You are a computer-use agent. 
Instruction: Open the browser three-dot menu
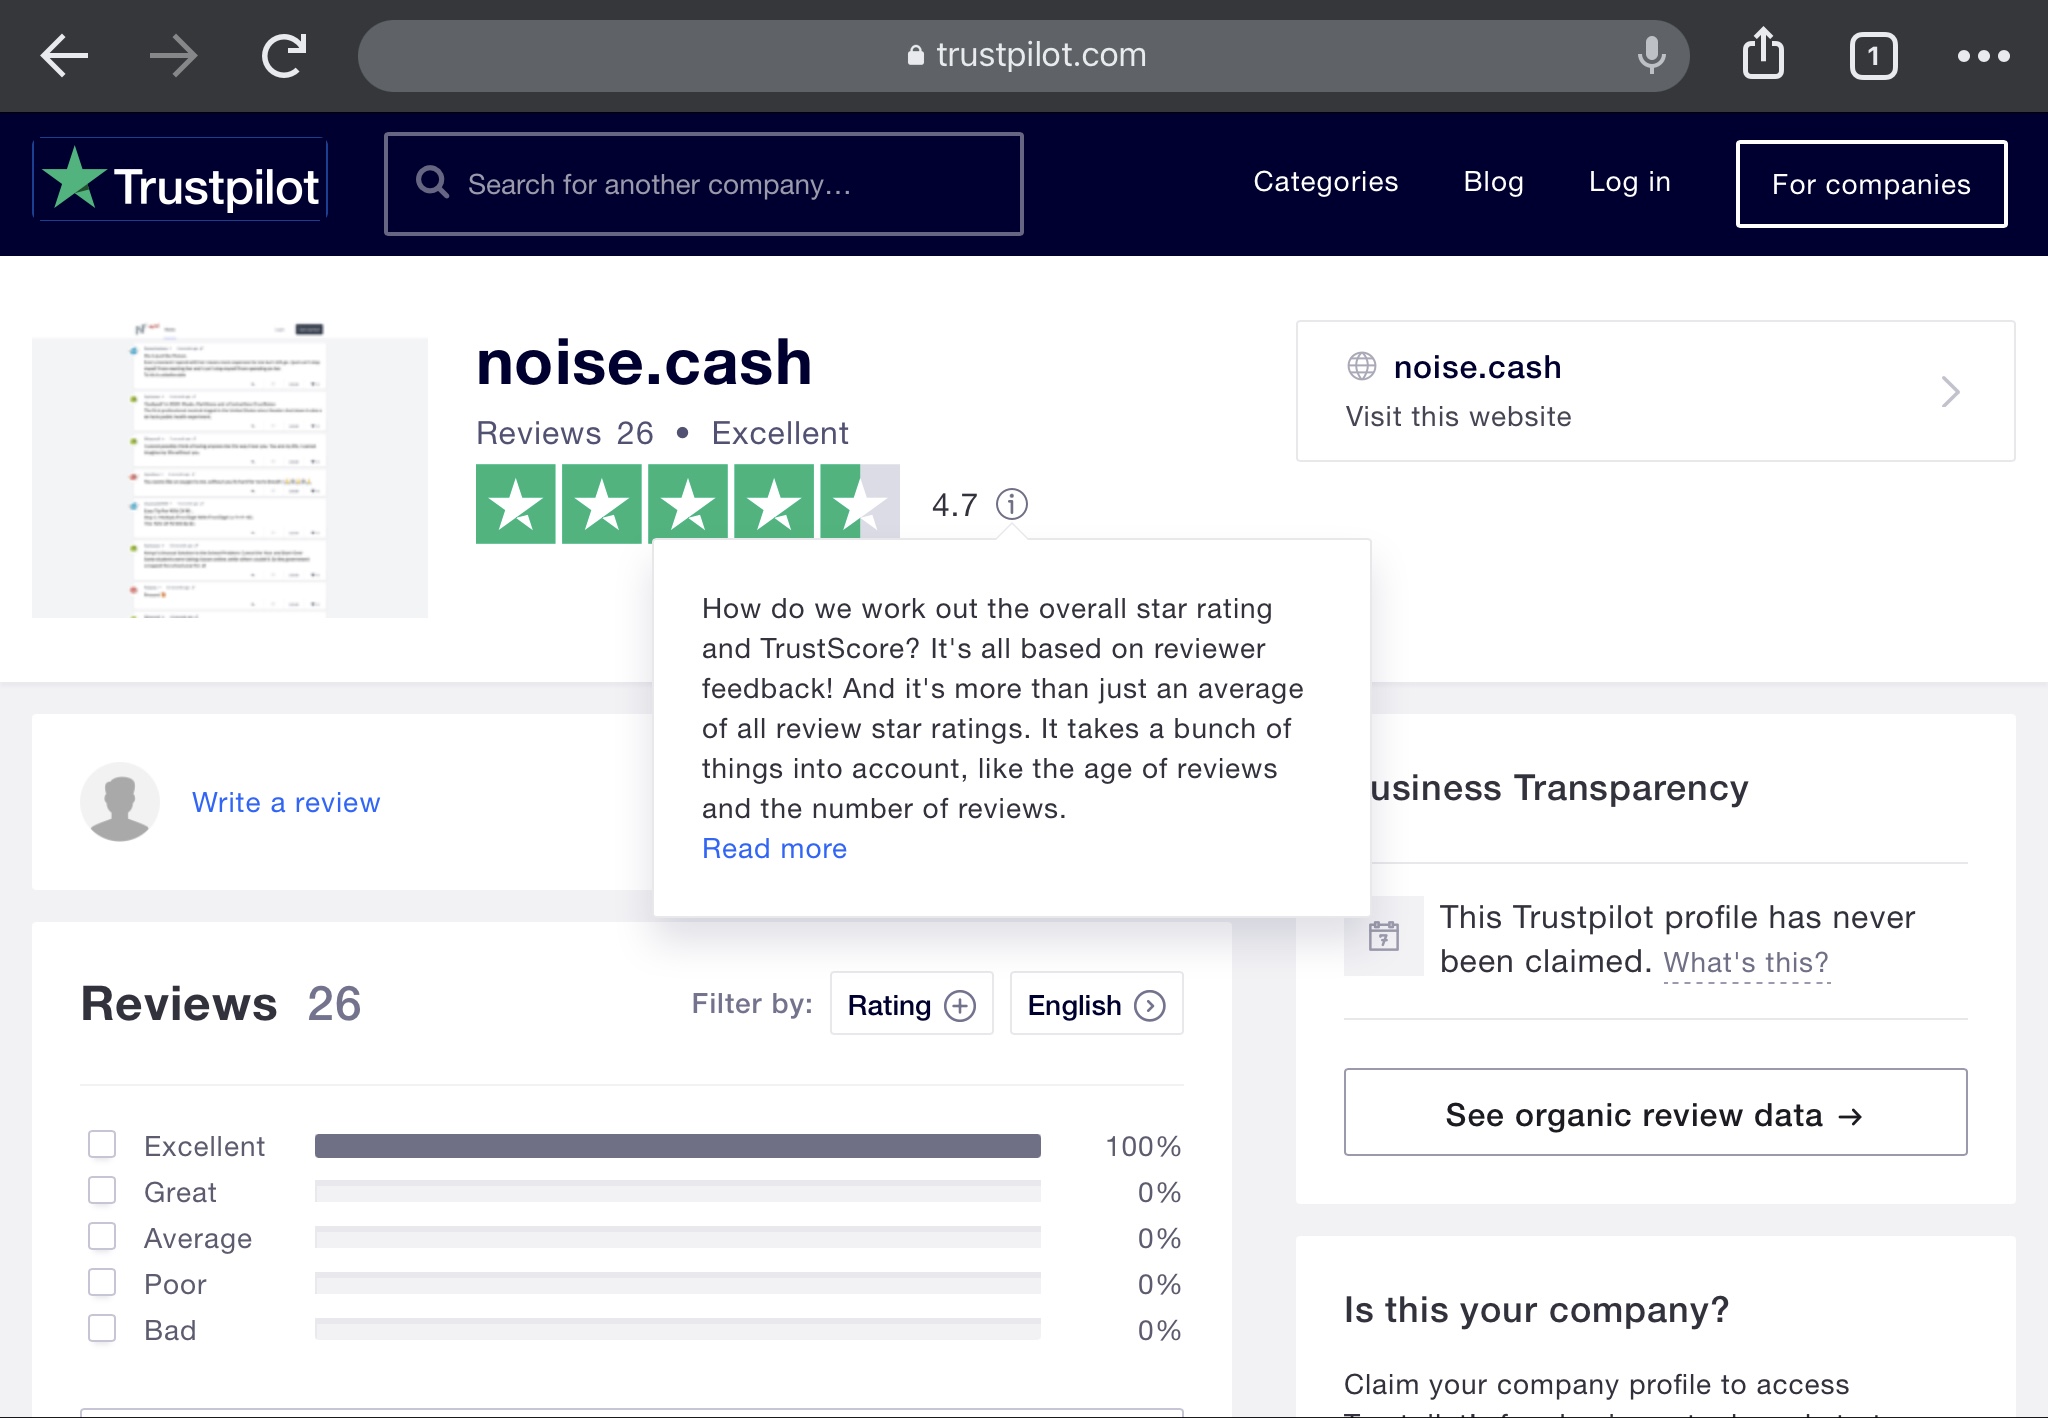[1983, 56]
